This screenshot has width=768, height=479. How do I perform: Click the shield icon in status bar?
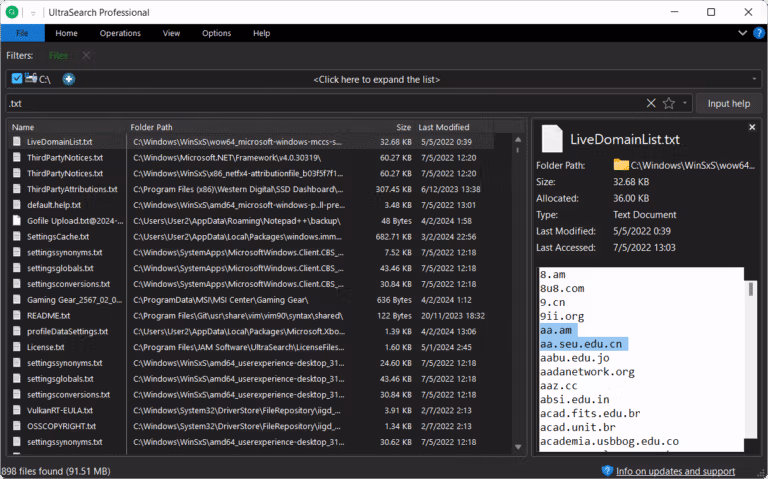607,471
